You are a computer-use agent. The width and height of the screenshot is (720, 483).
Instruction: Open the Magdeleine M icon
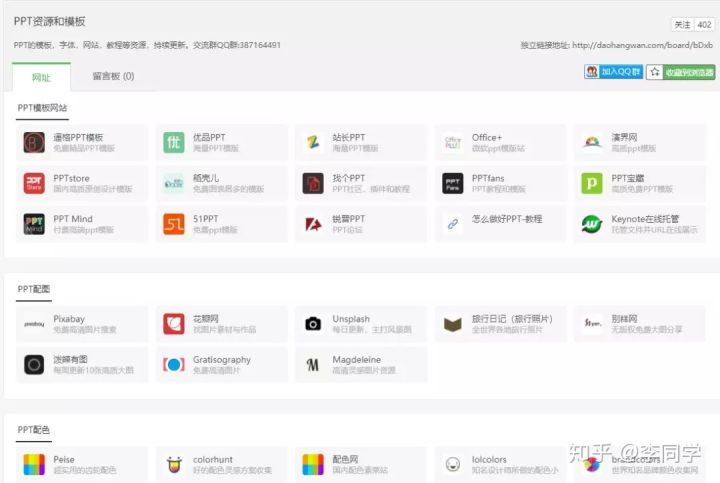click(314, 365)
